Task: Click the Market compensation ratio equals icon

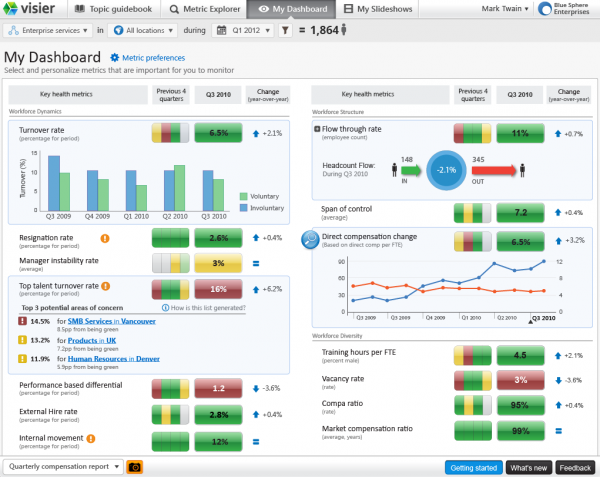Action: tap(559, 431)
